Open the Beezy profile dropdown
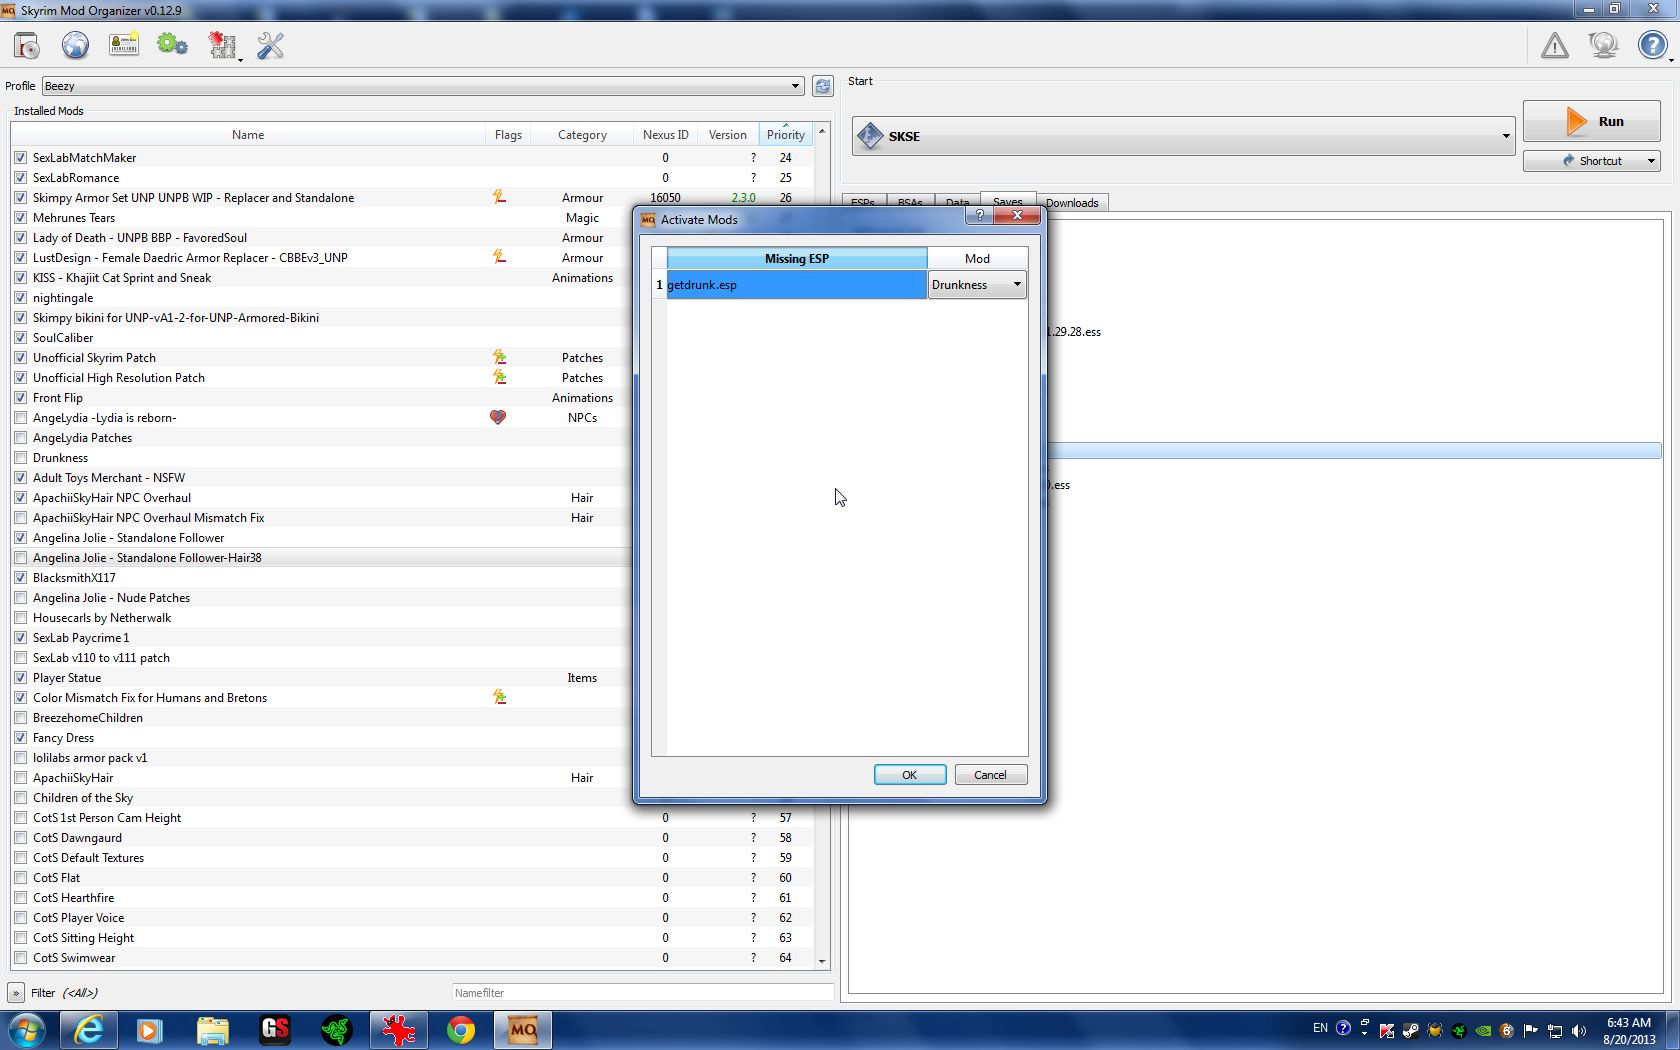This screenshot has width=1680, height=1050. [795, 87]
